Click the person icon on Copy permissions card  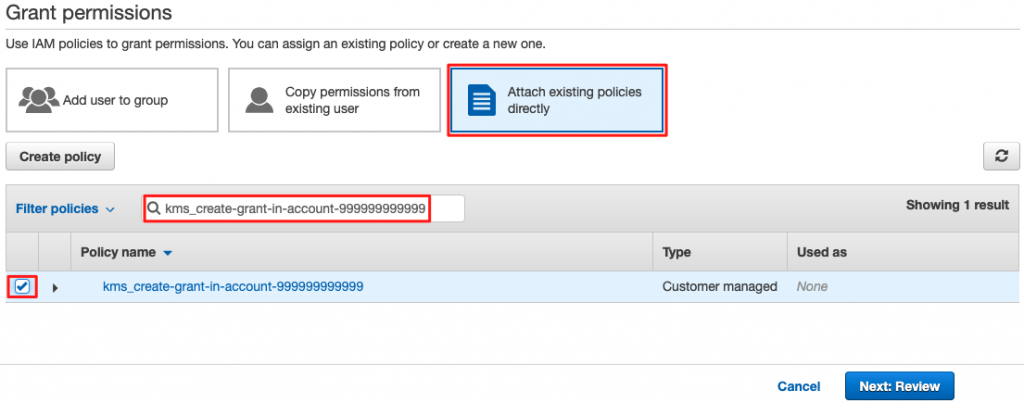(260, 100)
